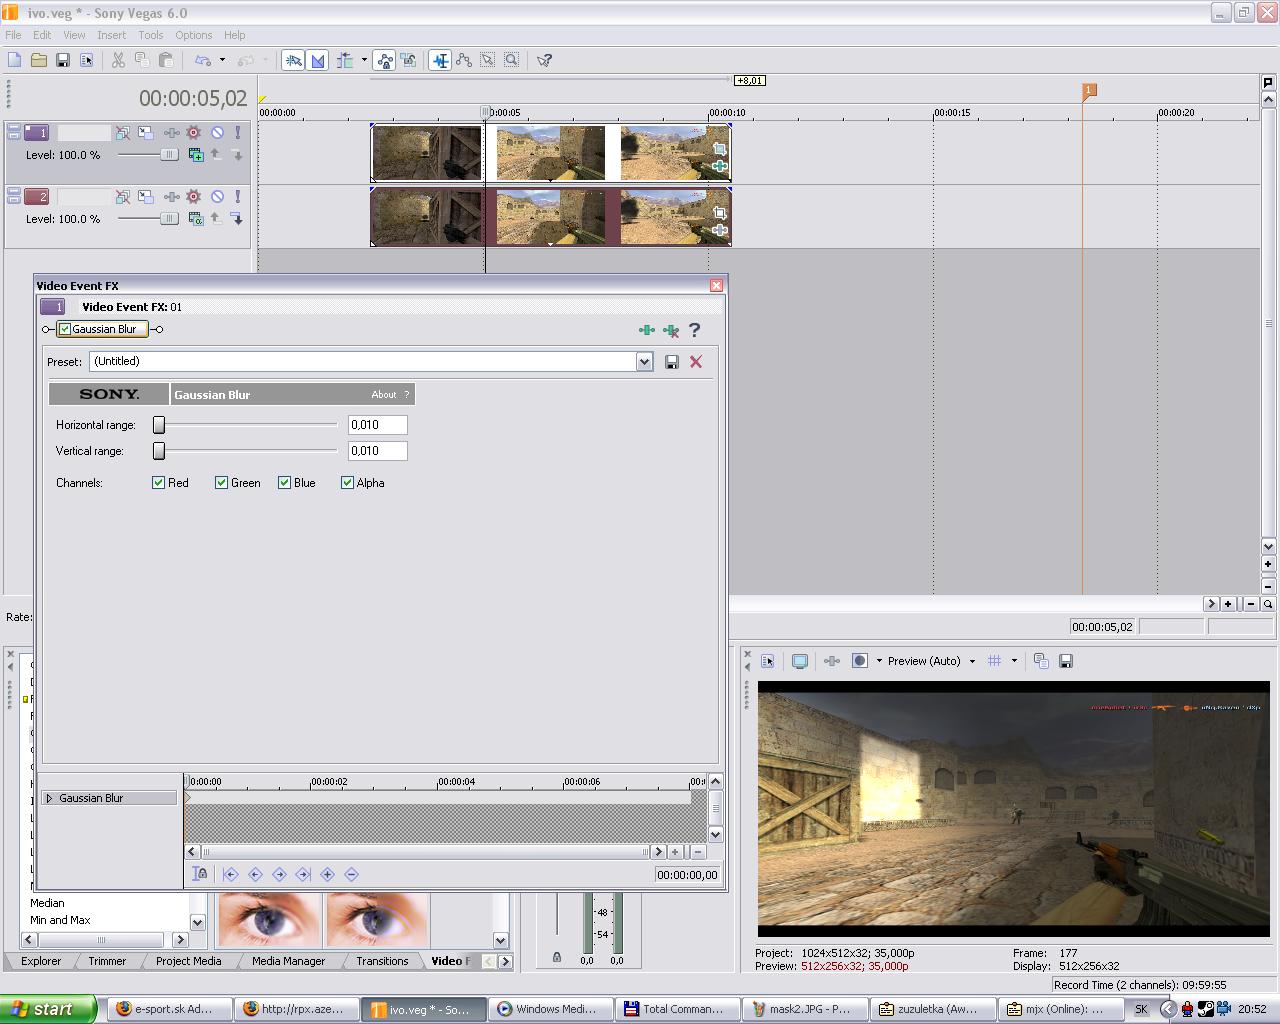Click the Horizontal range value field
Viewport: 1280px width, 1024px height.
coord(377,425)
